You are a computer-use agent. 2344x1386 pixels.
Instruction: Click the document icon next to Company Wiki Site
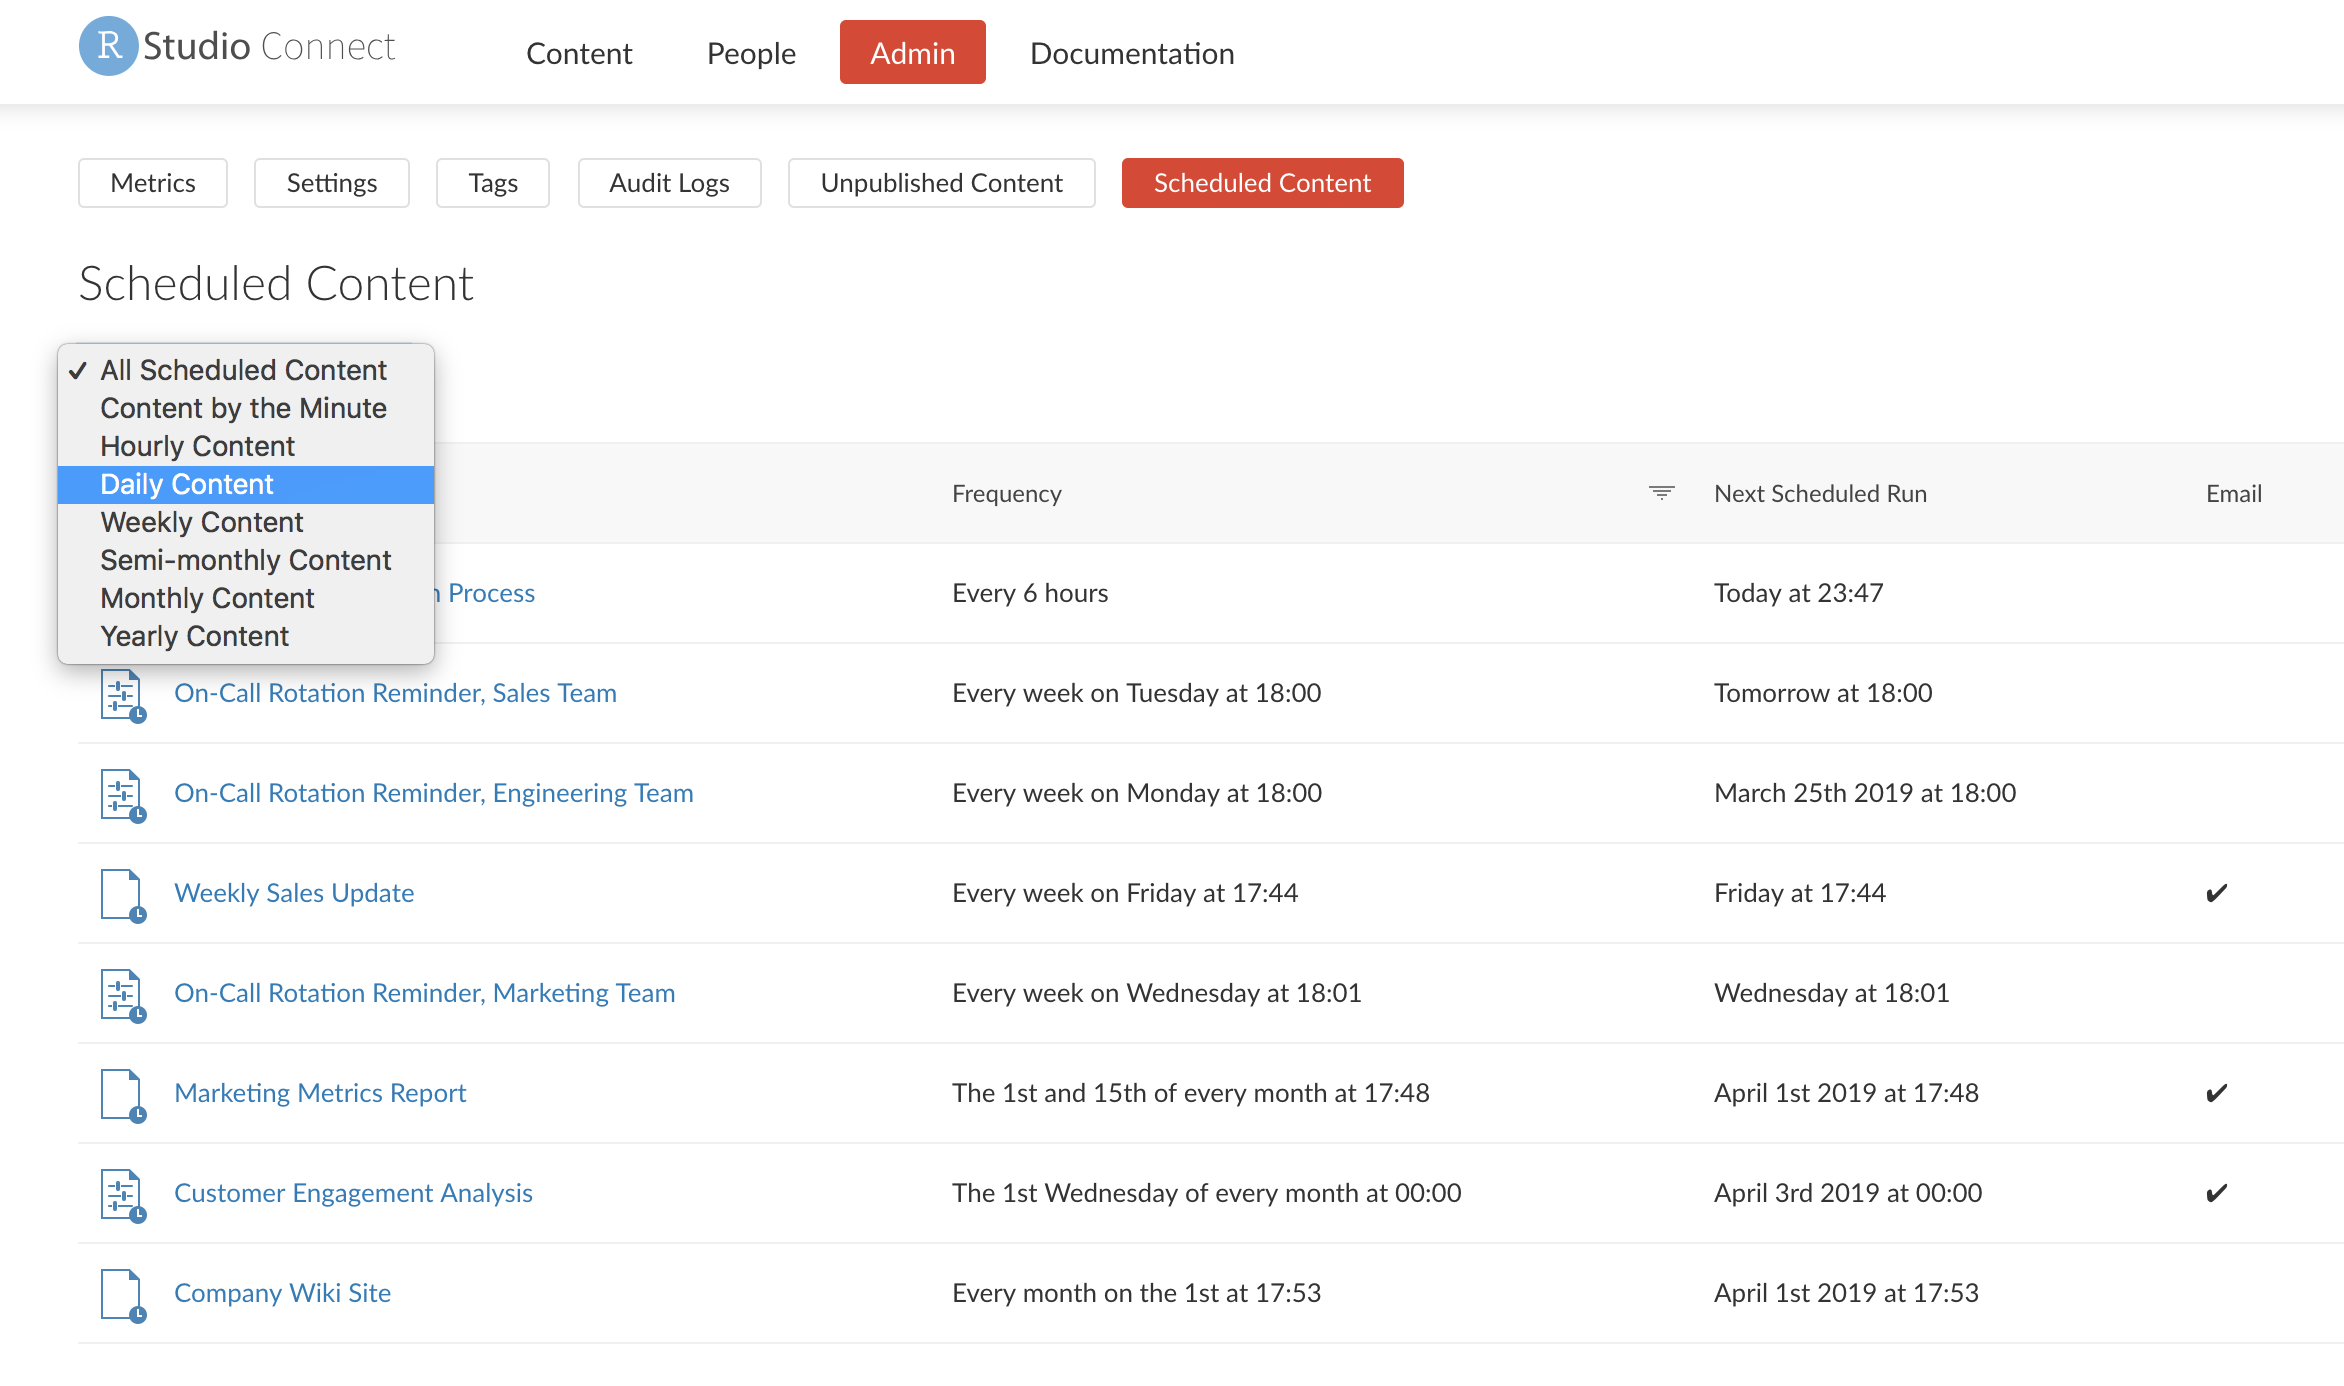point(121,1293)
